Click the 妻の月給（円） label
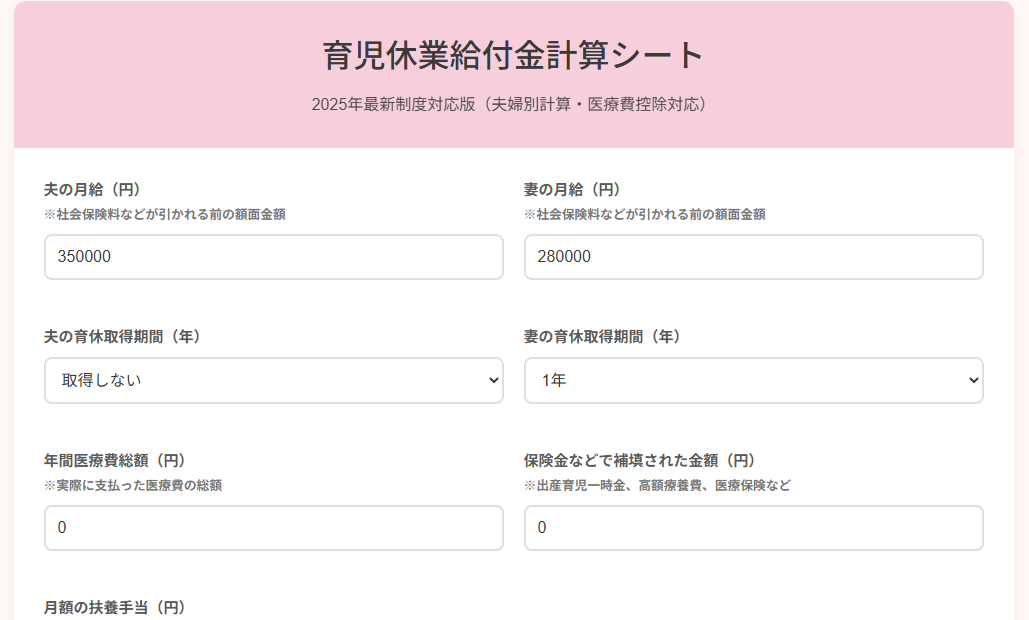This screenshot has height=620, width=1029. pos(572,189)
